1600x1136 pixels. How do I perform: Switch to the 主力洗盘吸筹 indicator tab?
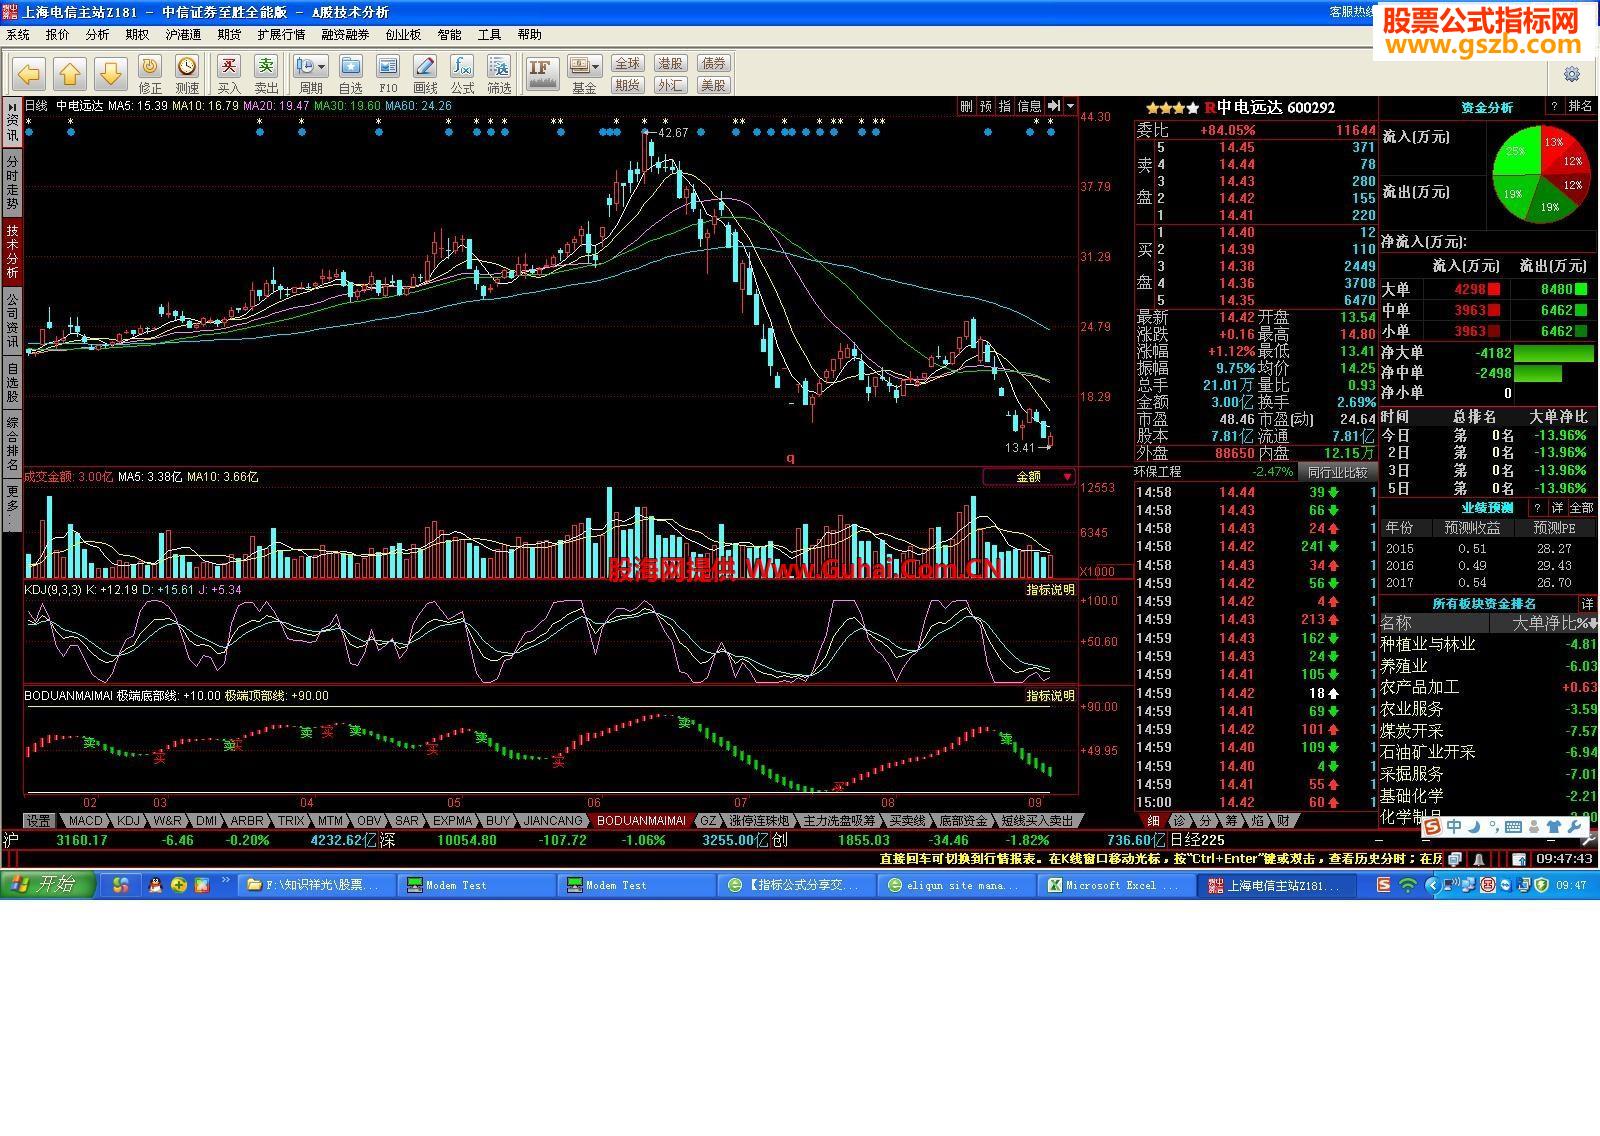(x=839, y=821)
